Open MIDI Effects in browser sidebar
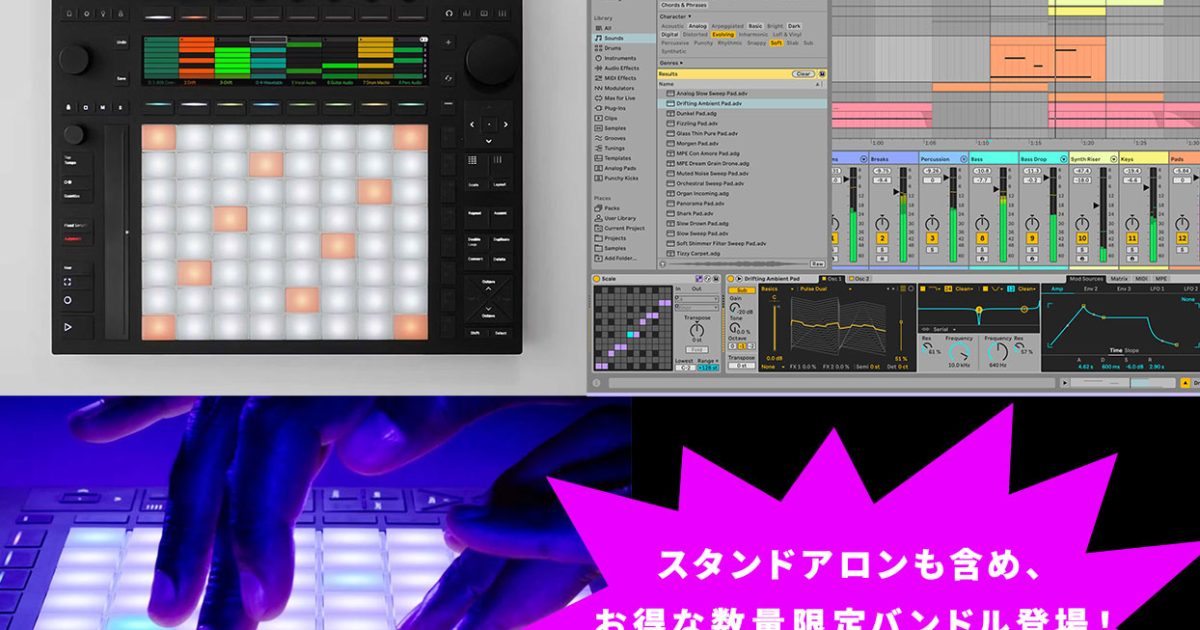The height and width of the screenshot is (630, 1200). click(x=619, y=78)
